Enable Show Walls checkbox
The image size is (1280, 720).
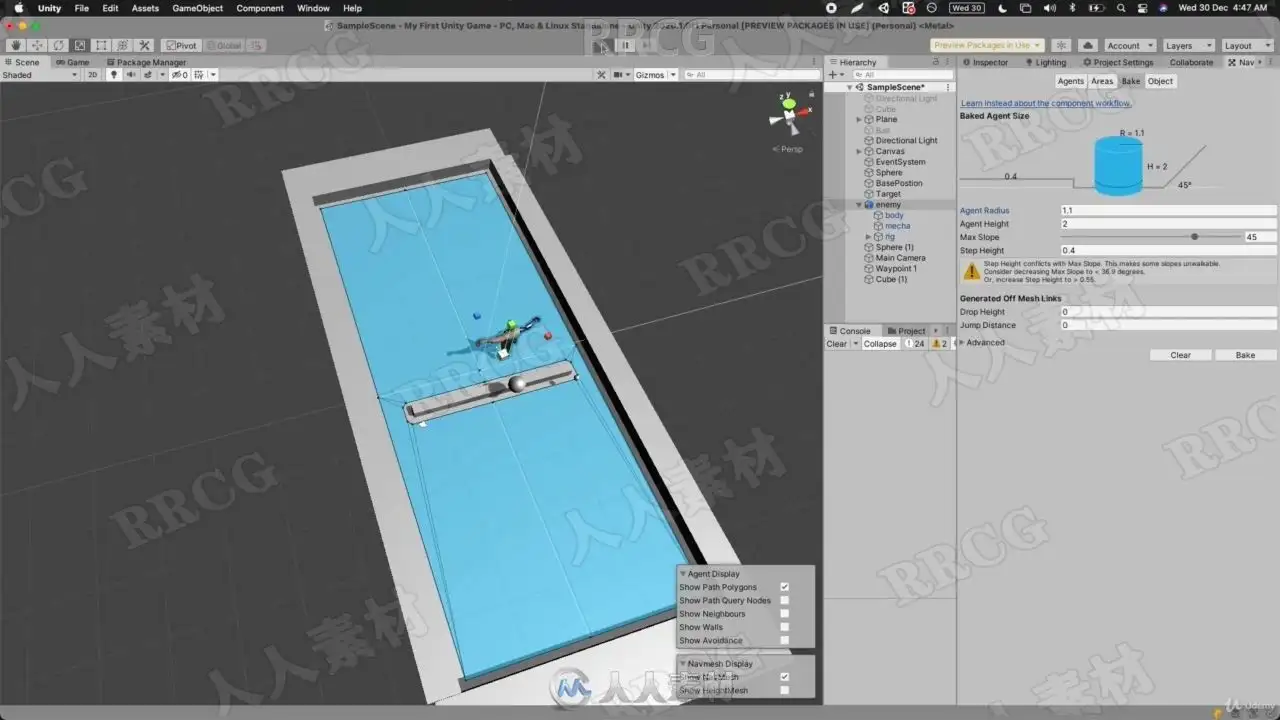[784, 627]
